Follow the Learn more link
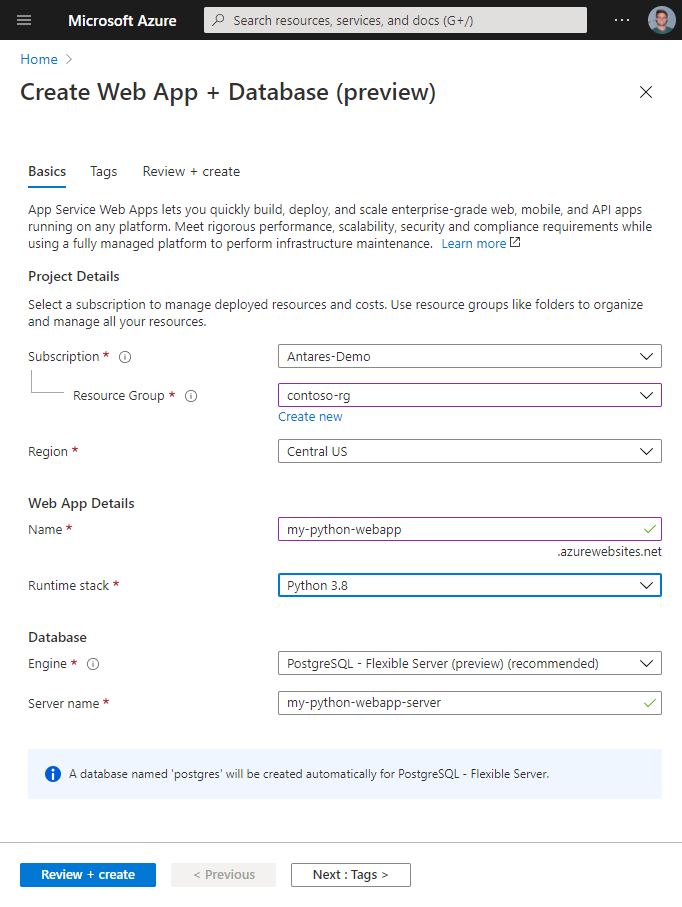Screen dimensions: 682x907 coord(474,244)
